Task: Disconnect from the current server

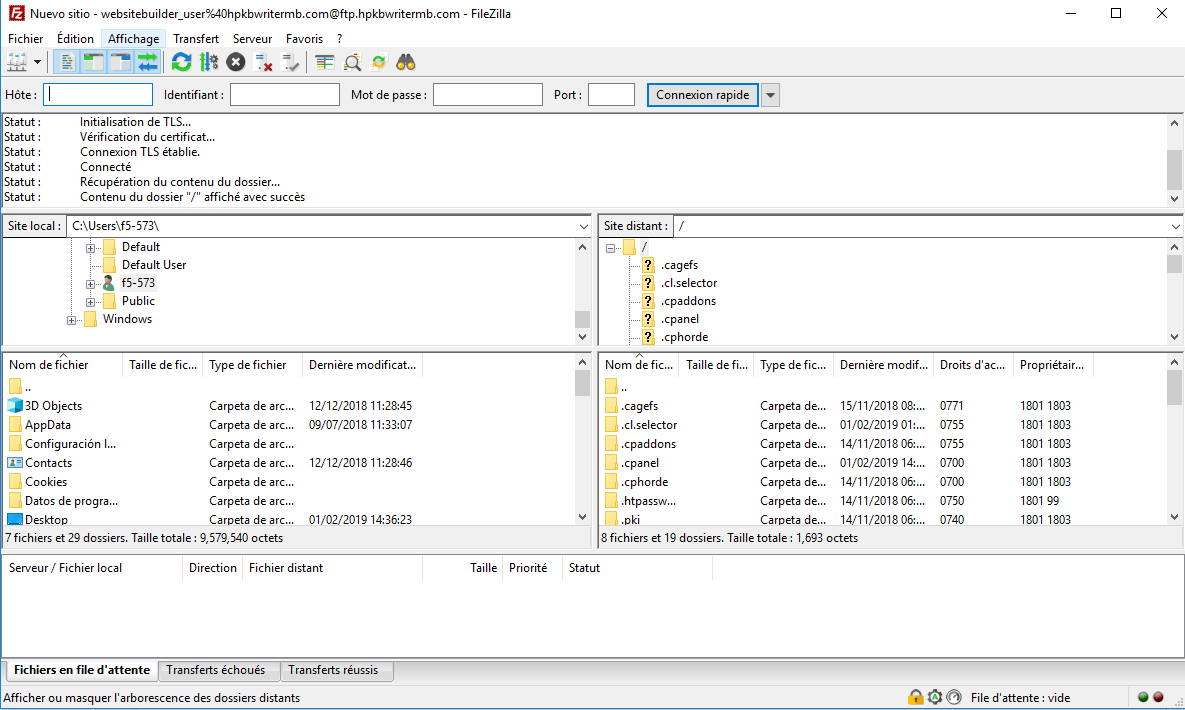Action: click(x=263, y=62)
